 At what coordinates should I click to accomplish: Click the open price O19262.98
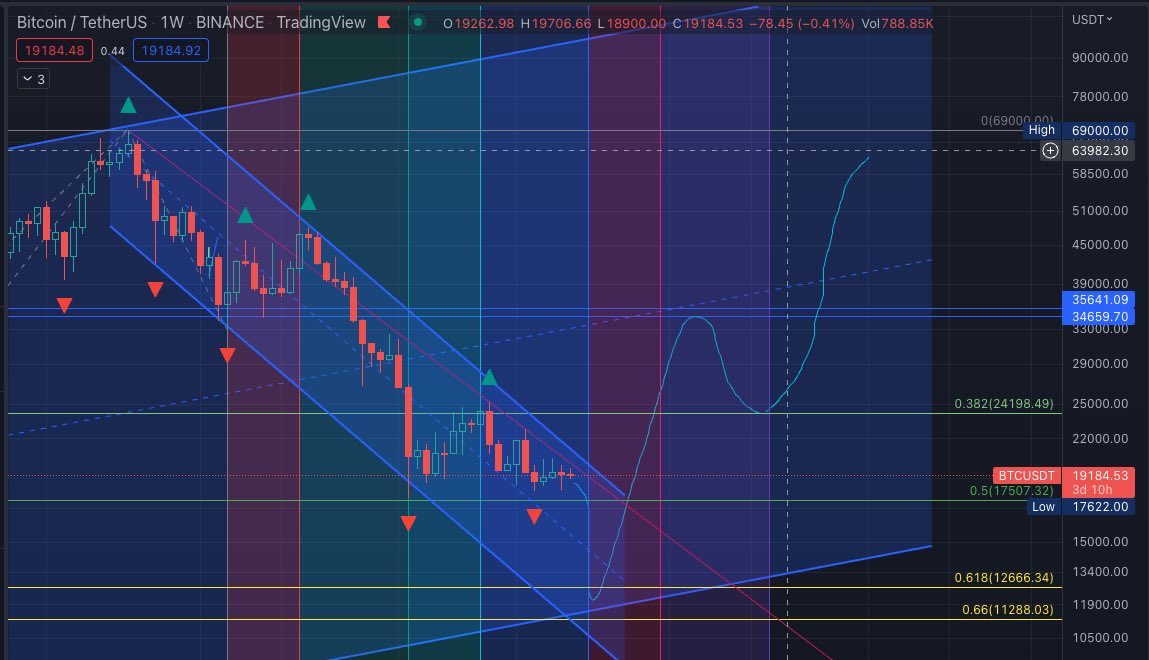[x=479, y=23]
